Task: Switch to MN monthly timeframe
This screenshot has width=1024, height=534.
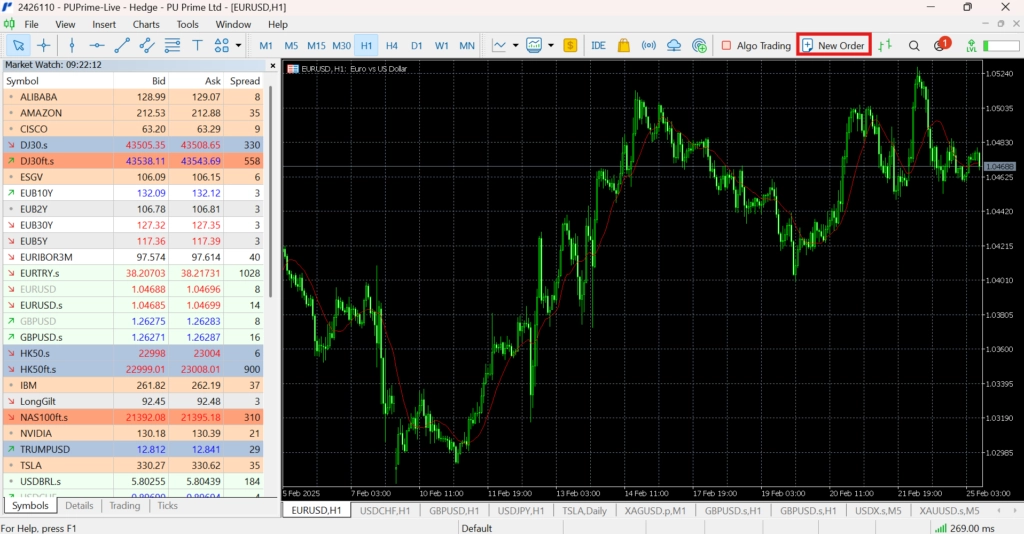Action: [x=467, y=46]
